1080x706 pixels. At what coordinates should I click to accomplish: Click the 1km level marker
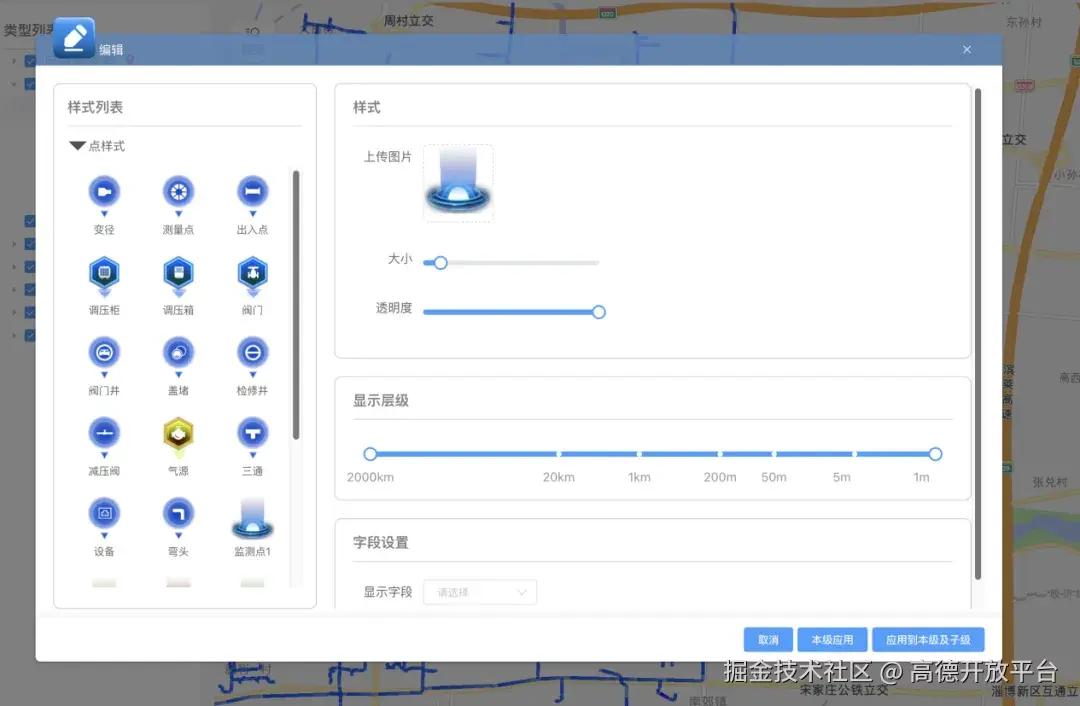point(639,454)
